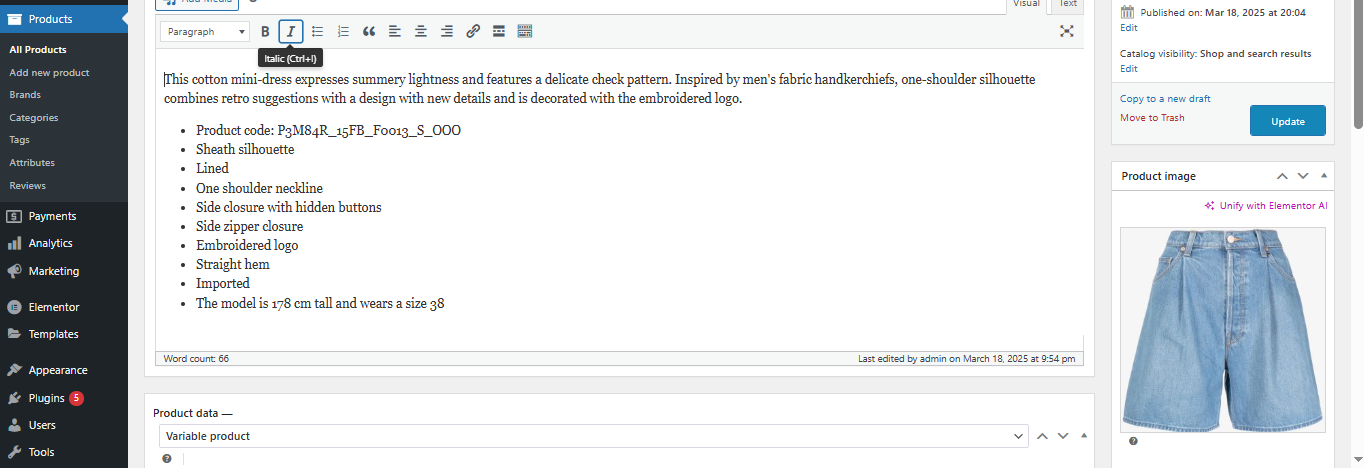This screenshot has width=1364, height=468.
Task: Insert a Read More tag
Action: pos(499,32)
